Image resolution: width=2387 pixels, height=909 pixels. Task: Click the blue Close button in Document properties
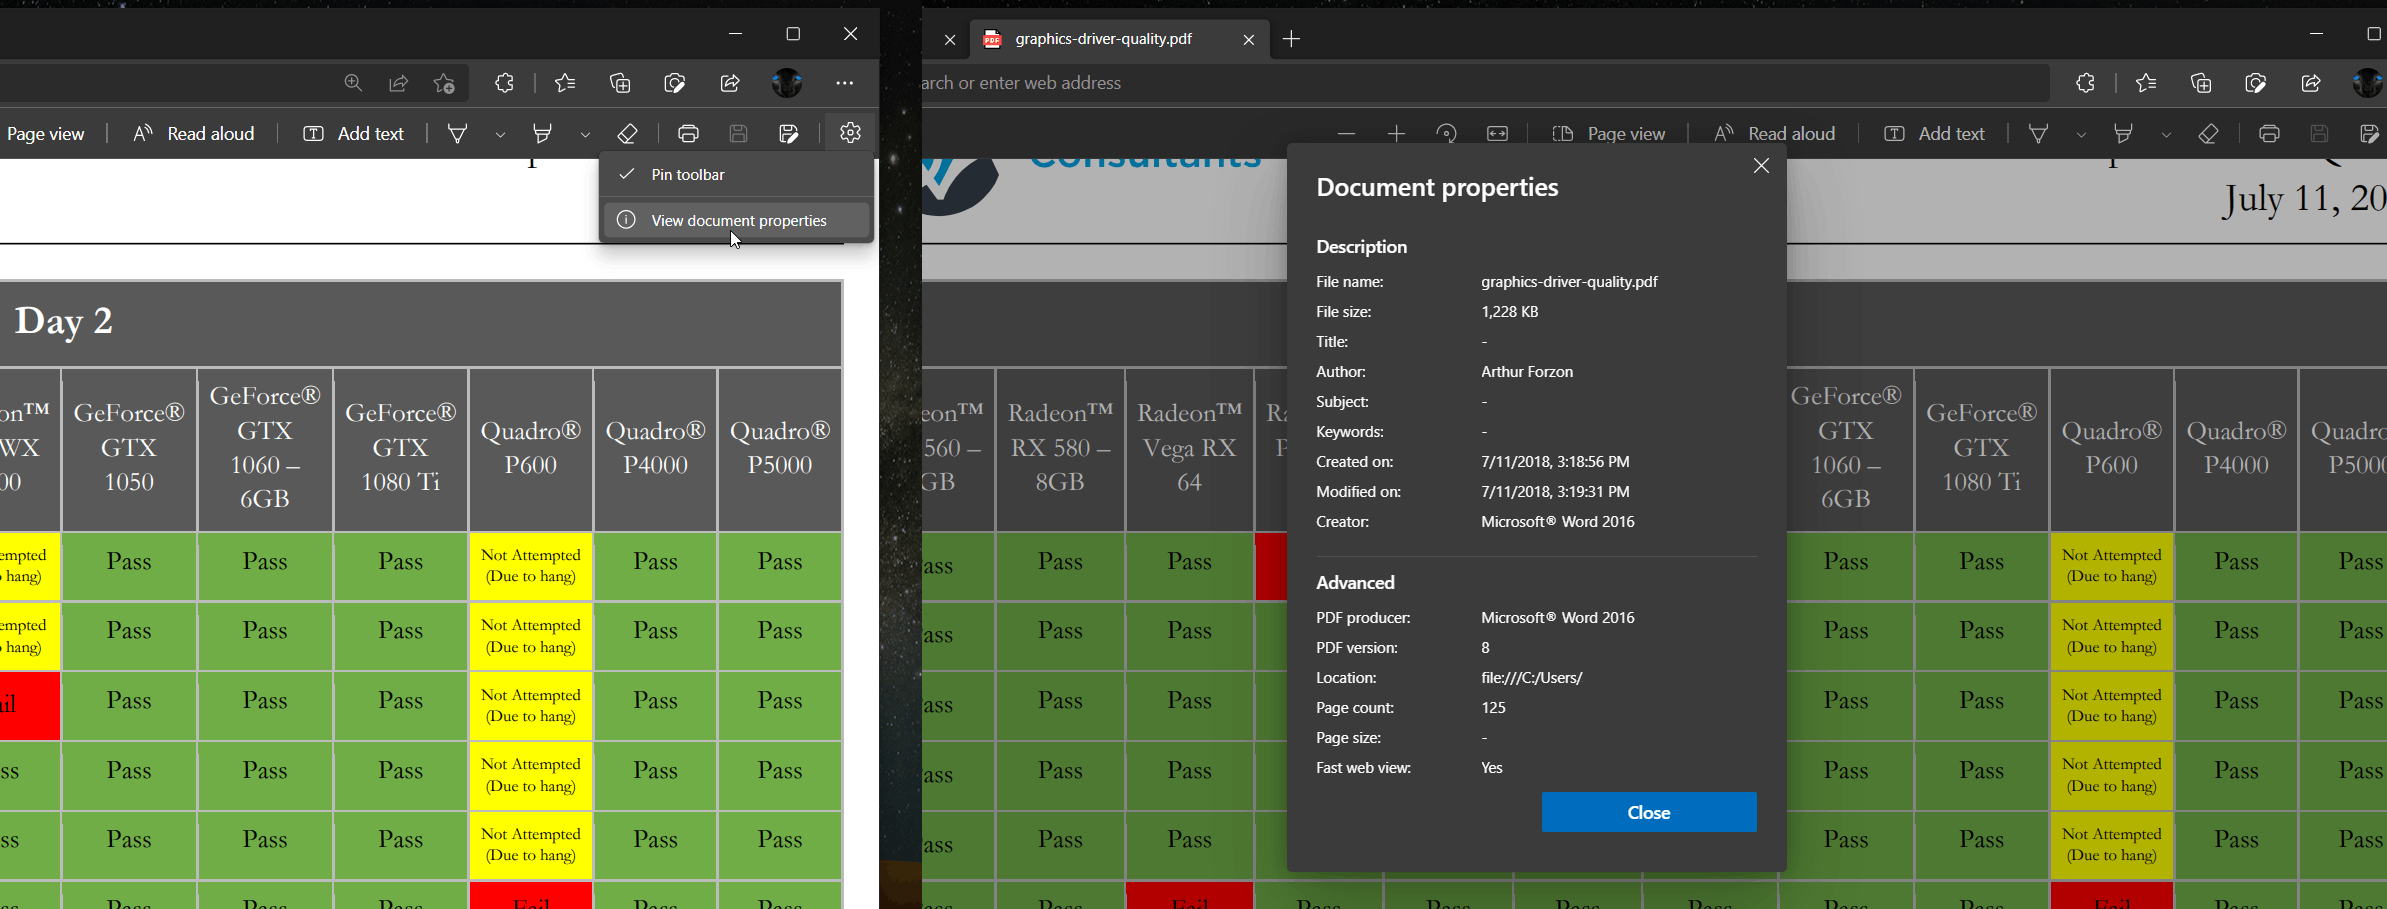[1648, 812]
